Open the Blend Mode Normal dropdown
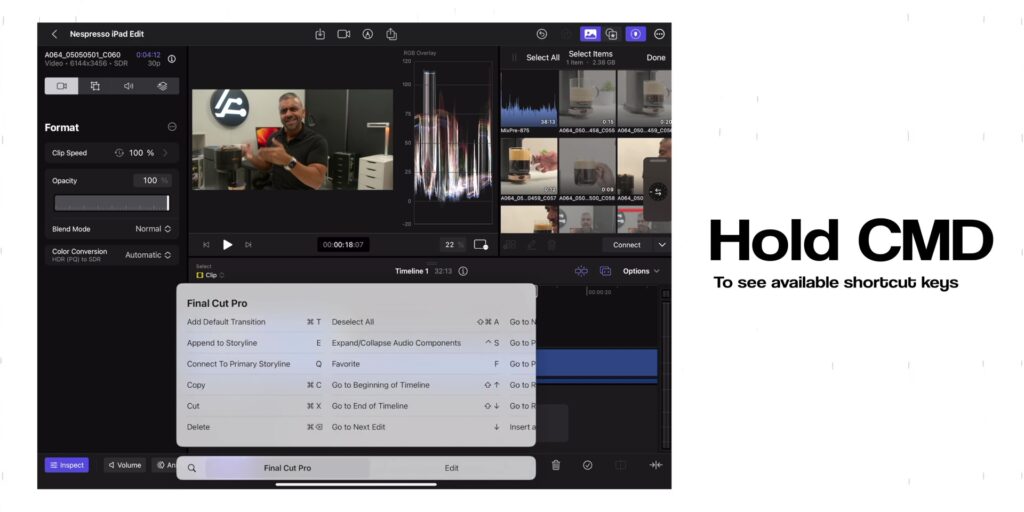1024x512 pixels. (x=153, y=229)
